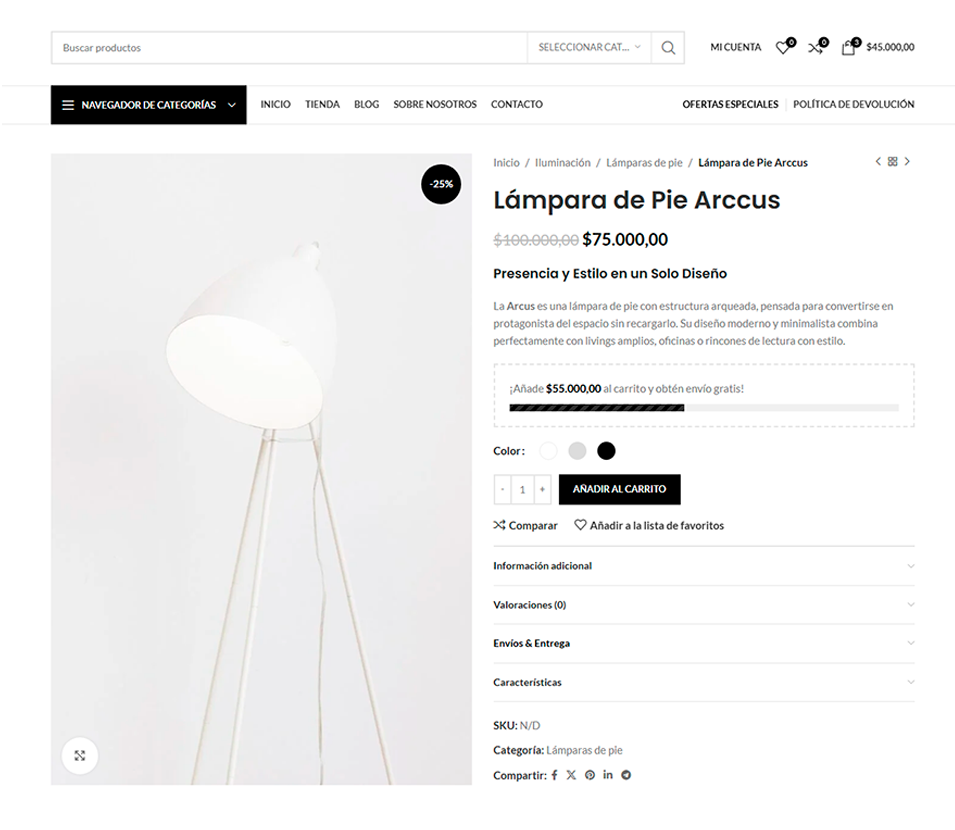Image resolution: width=955 pixels, height=830 pixels.
Task: Expand the Información adicional section
Action: (x=703, y=566)
